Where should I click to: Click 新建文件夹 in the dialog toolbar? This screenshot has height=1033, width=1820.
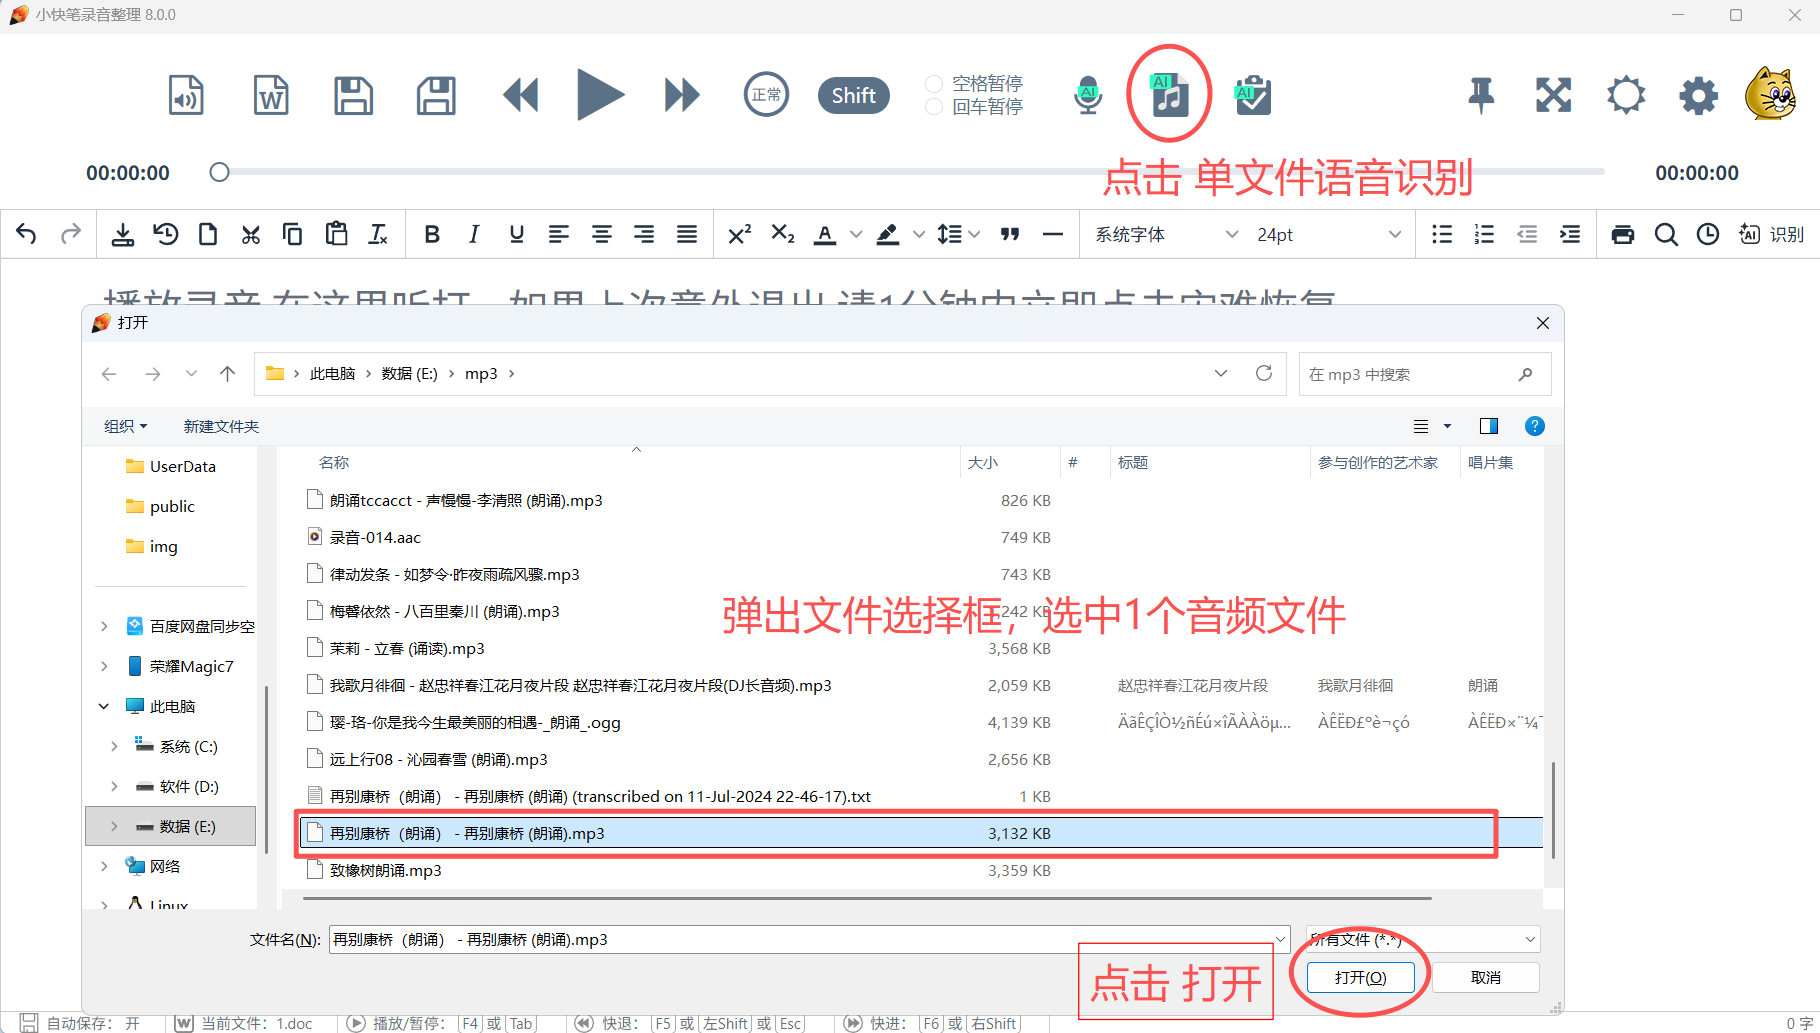coord(221,426)
